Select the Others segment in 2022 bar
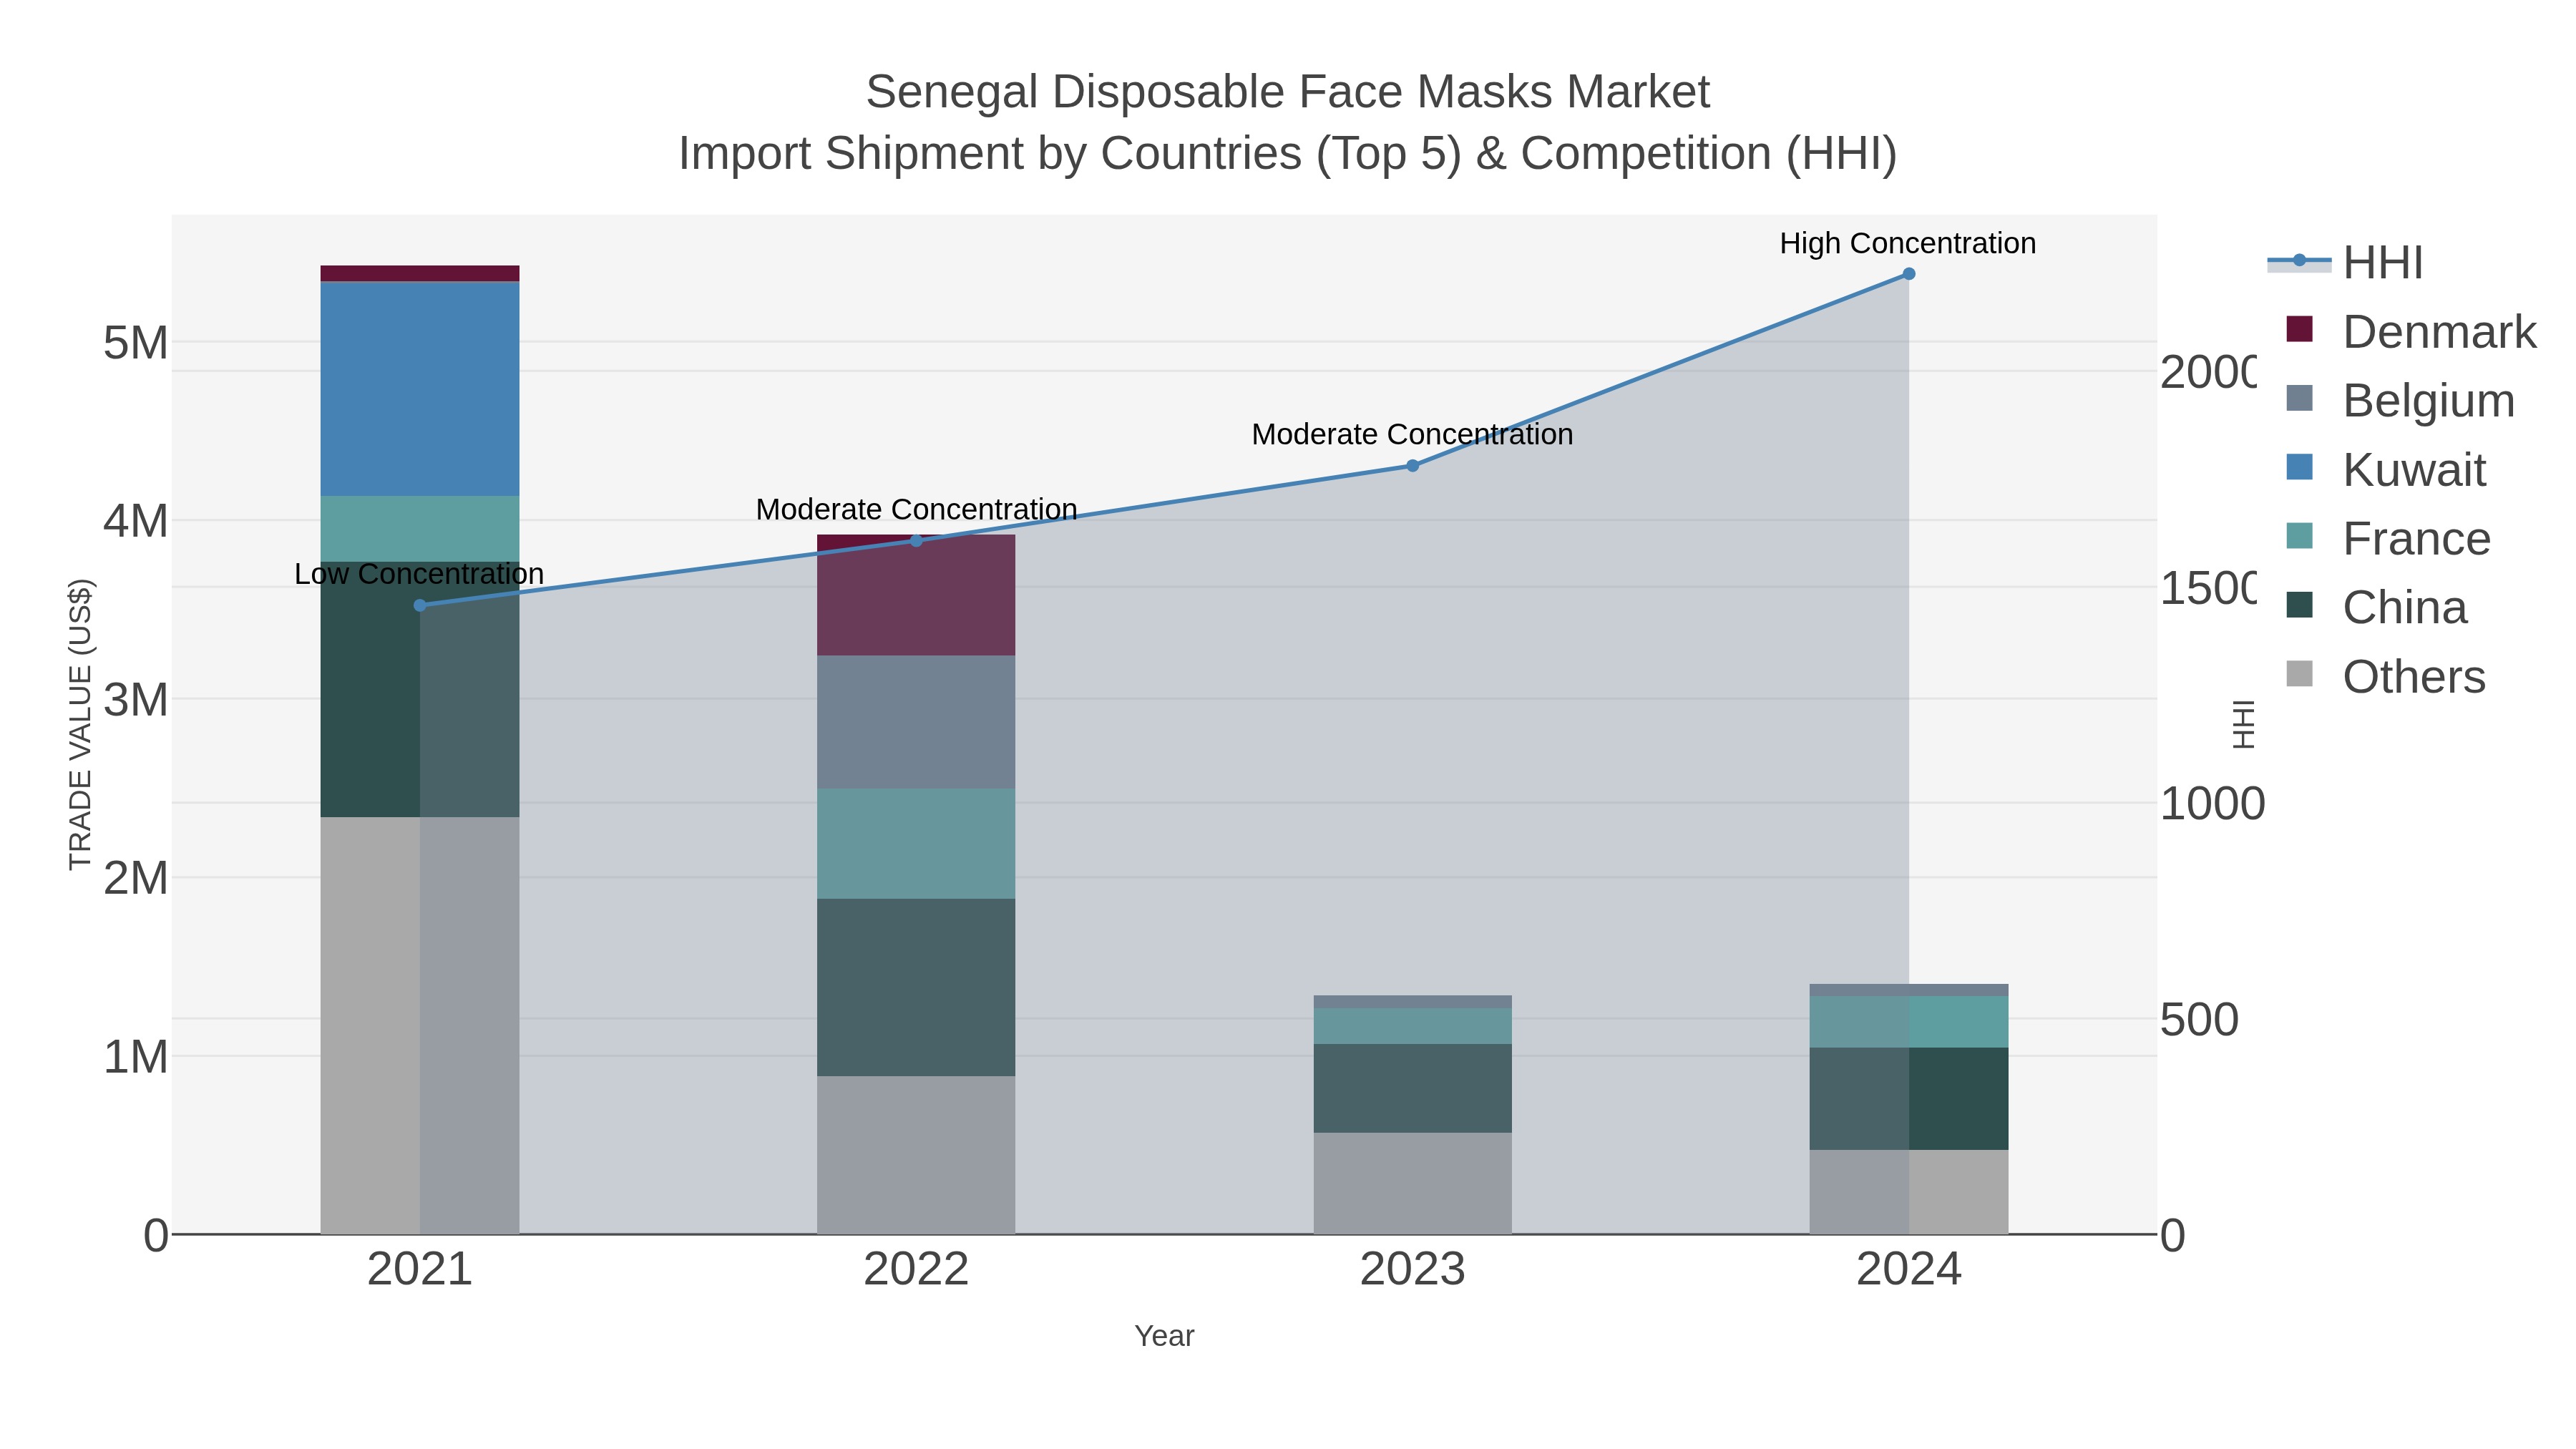The image size is (2576, 1449). 916,1155
